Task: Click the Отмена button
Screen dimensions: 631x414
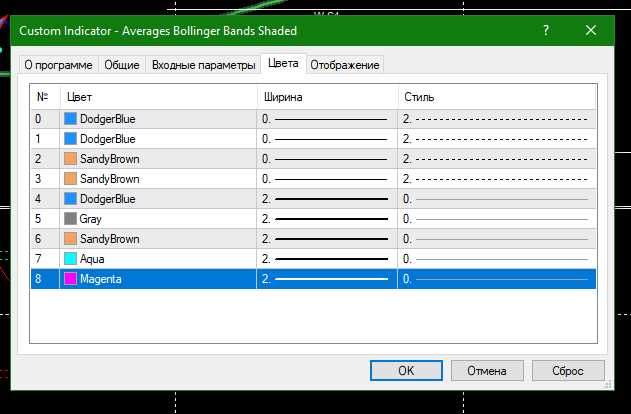Action: pos(487,371)
